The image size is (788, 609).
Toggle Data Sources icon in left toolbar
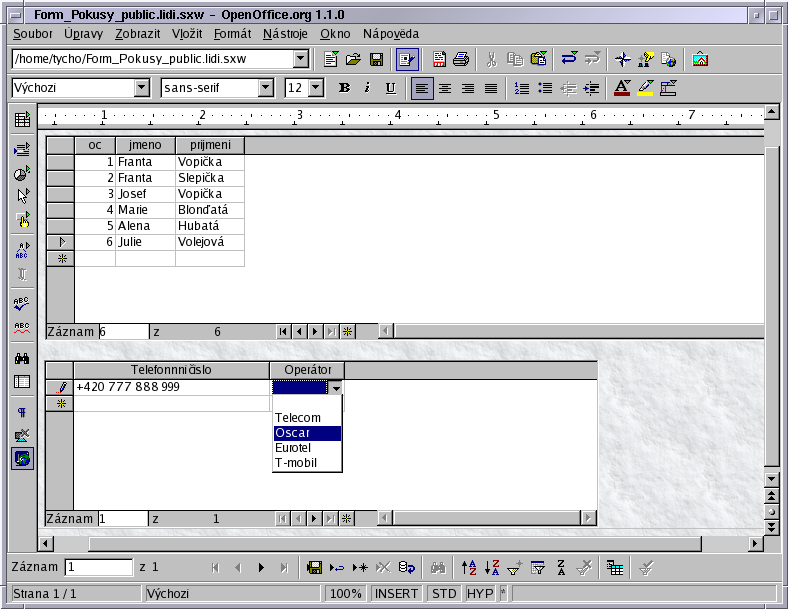[x=22, y=382]
